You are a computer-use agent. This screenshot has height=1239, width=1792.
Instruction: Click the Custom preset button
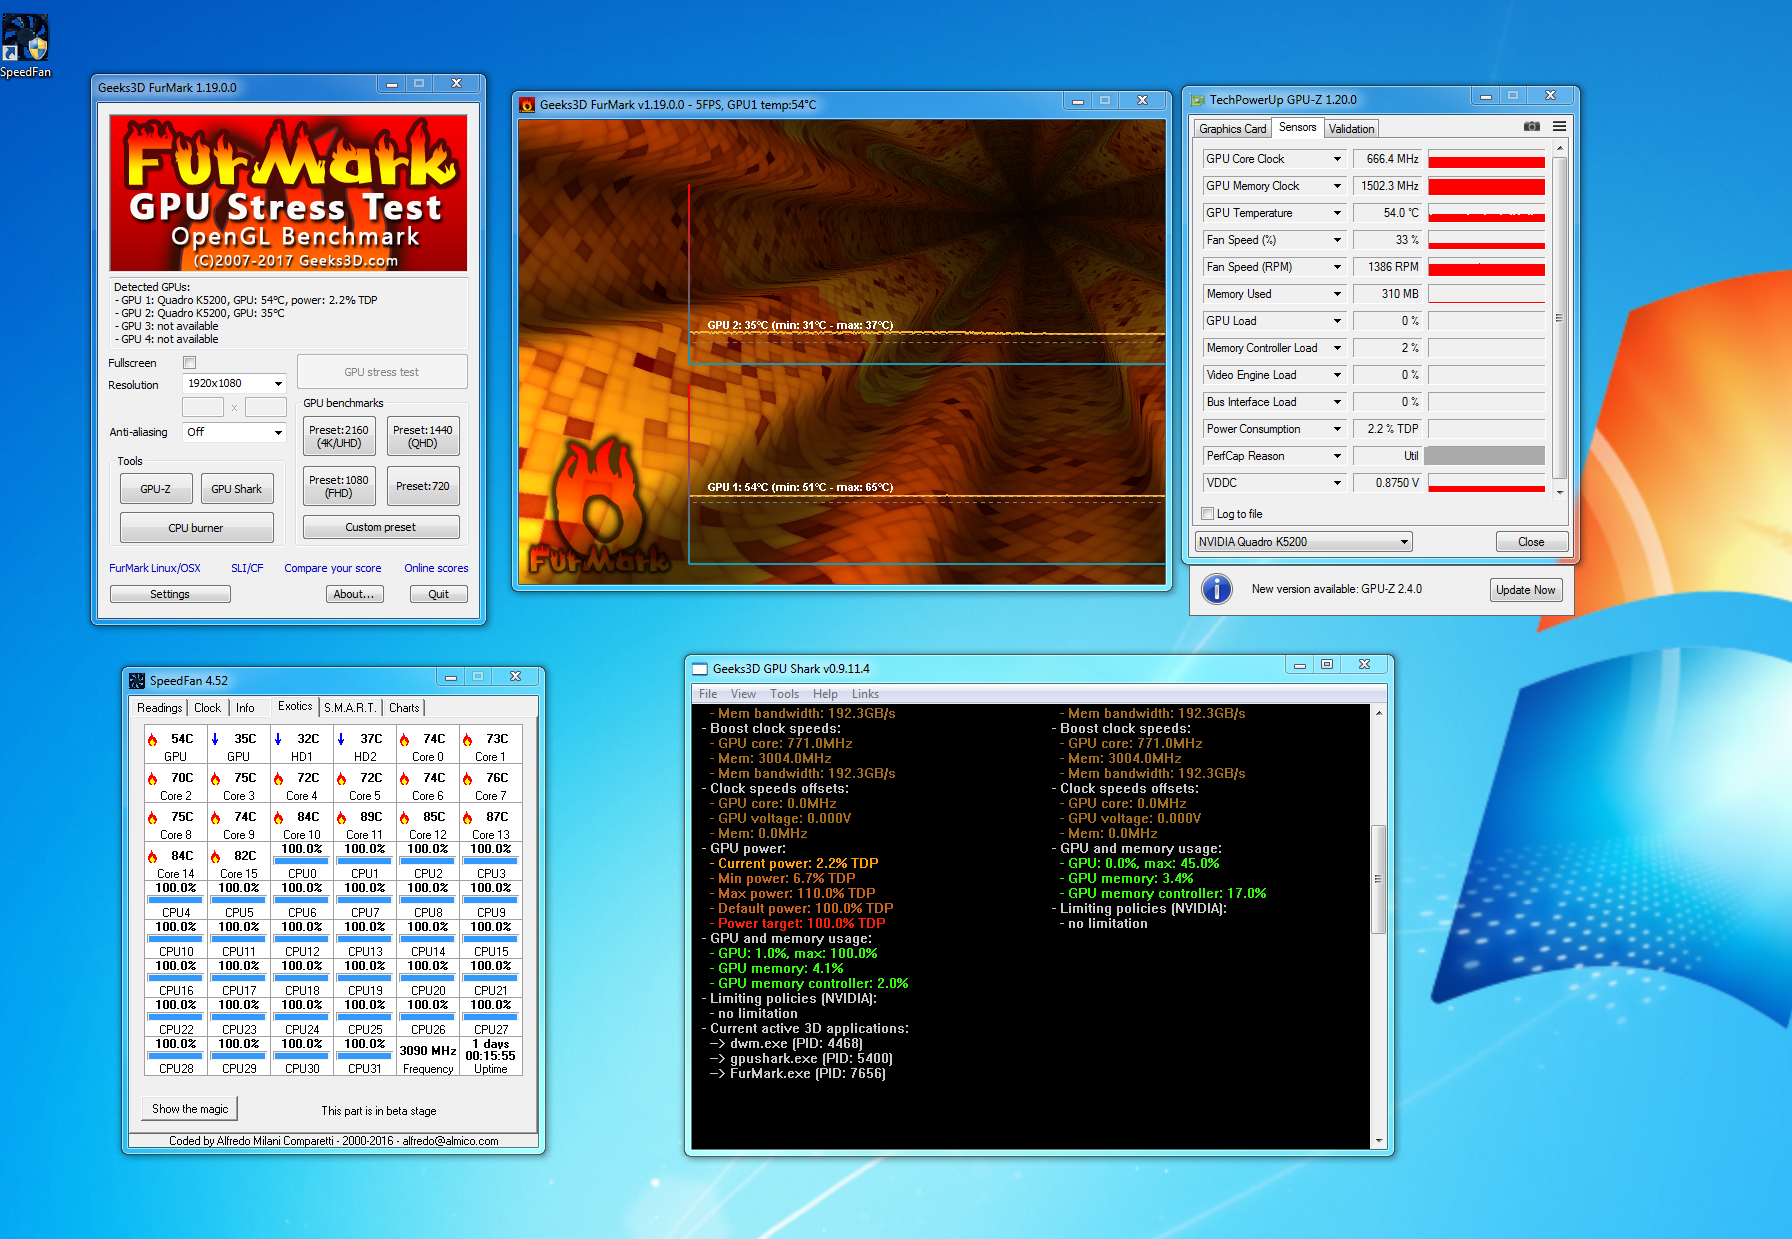pos(381,527)
